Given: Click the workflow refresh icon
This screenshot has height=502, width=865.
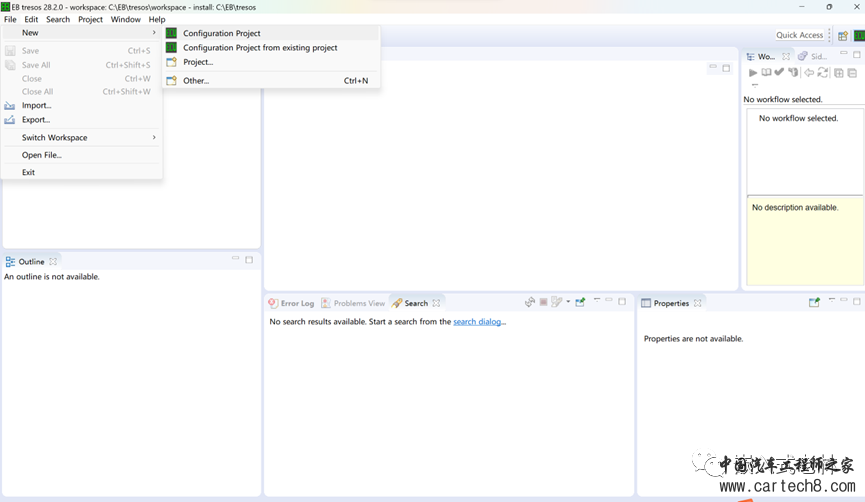Looking at the screenshot, I should 823,73.
